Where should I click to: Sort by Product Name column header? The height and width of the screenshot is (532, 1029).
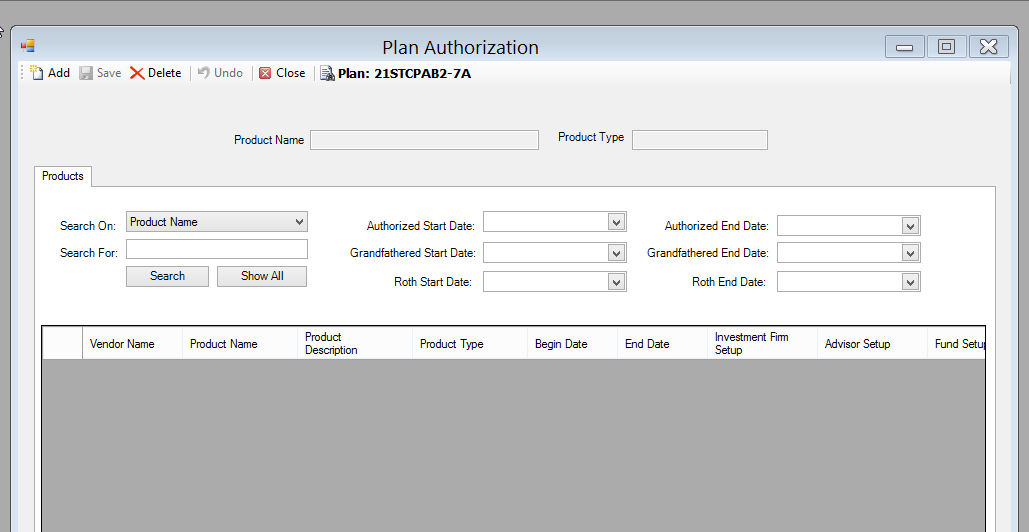pos(240,344)
